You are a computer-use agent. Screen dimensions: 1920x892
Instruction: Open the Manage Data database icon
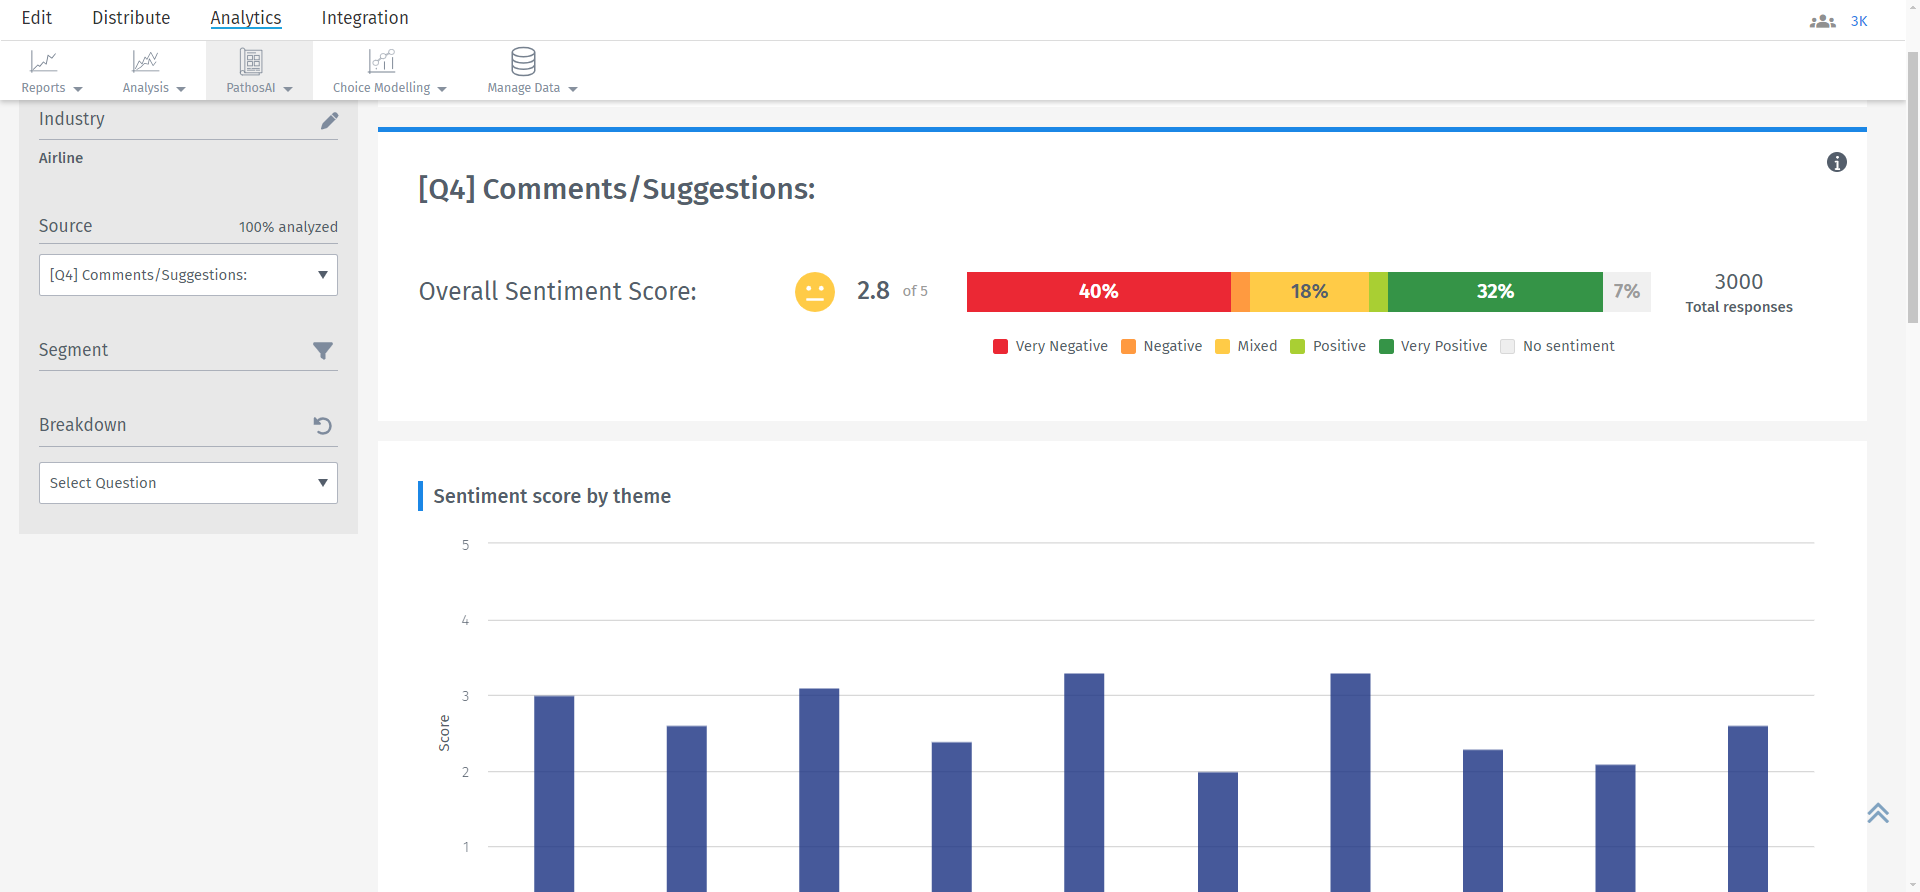[x=523, y=62]
